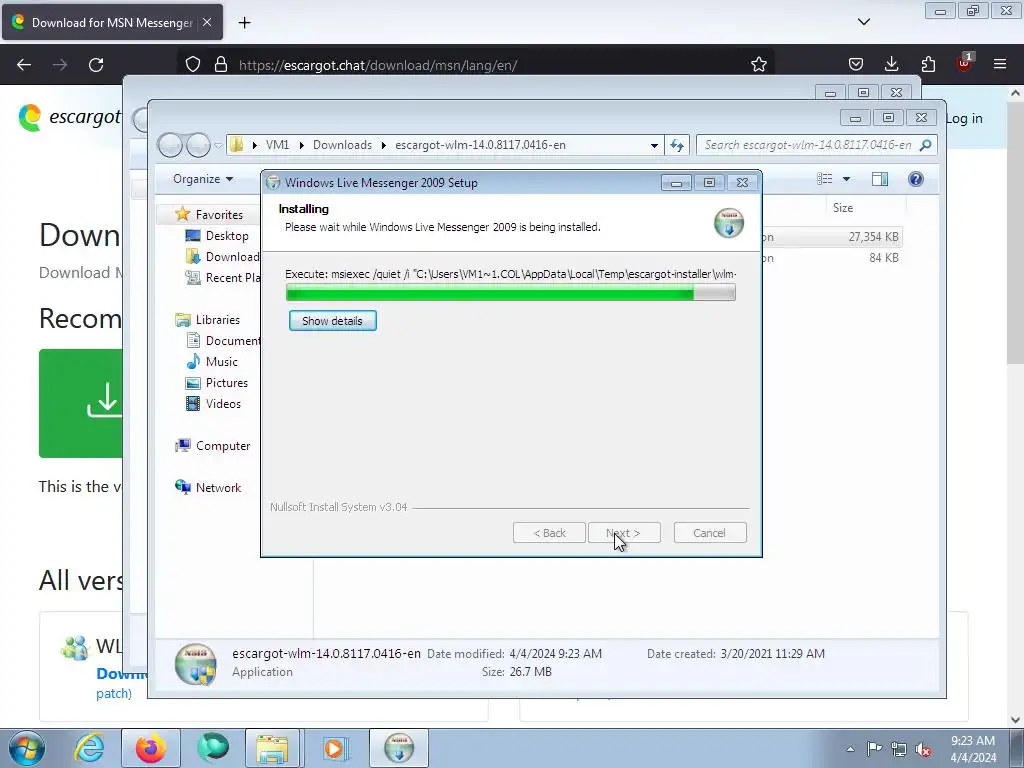Click the Pocket save icon in Firefox

[856, 65]
